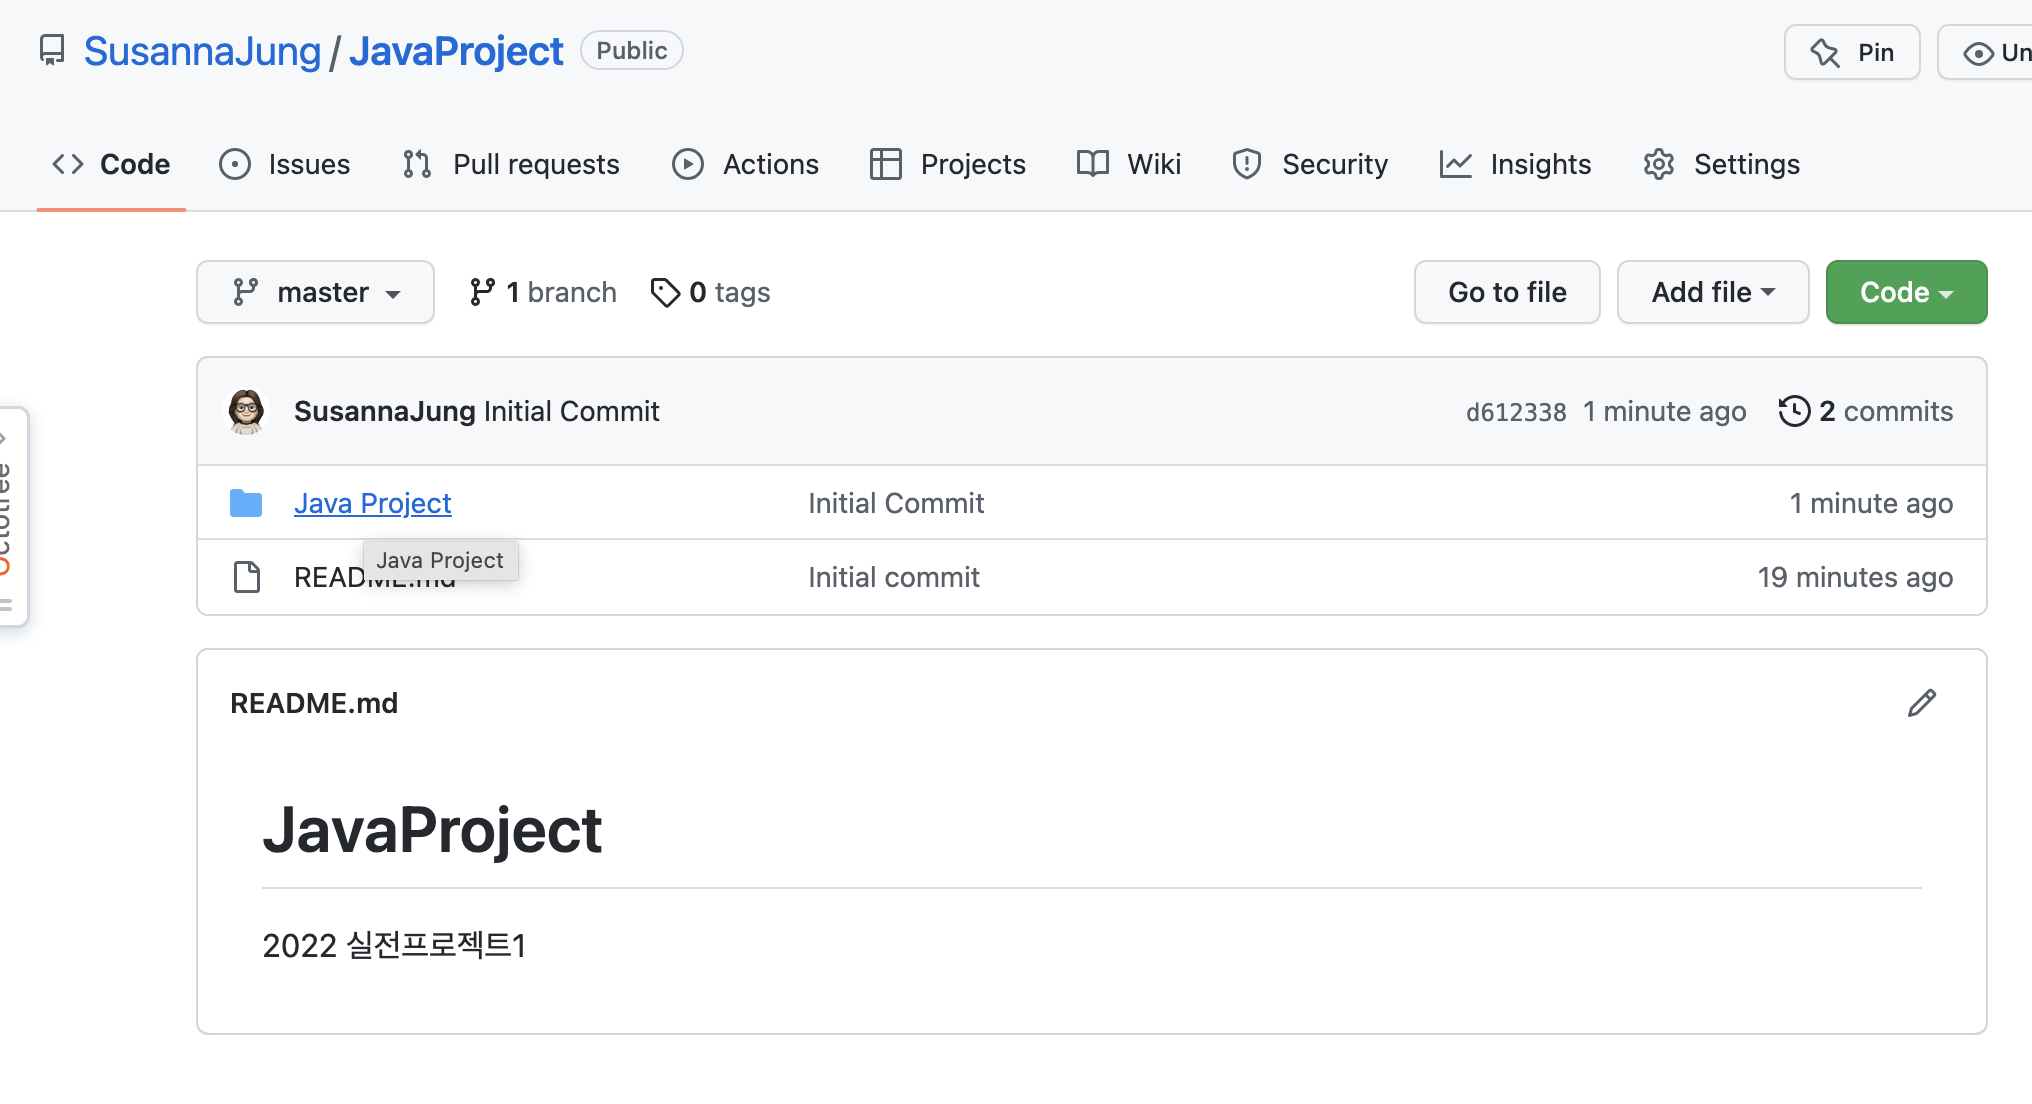Click the branch icon showing 1 branch

pyautogui.click(x=482, y=292)
